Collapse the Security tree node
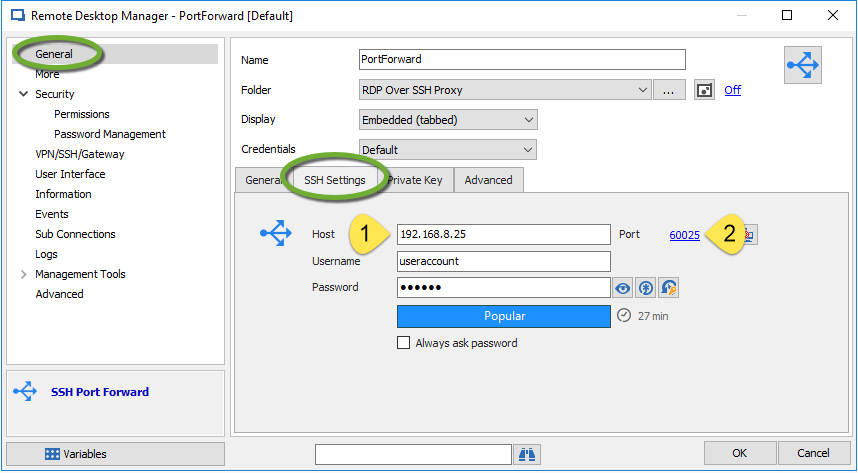Image resolution: width=858 pixels, height=473 pixels. 23,94
